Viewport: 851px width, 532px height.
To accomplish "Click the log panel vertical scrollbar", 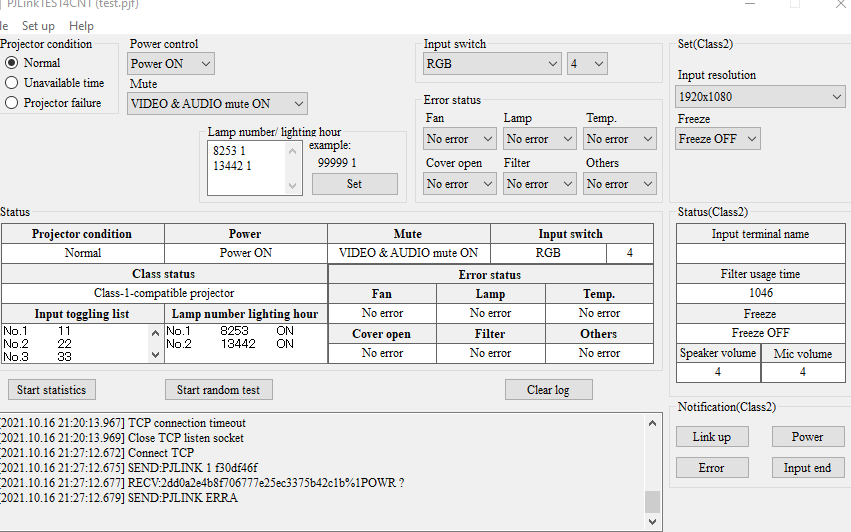I will point(652,470).
